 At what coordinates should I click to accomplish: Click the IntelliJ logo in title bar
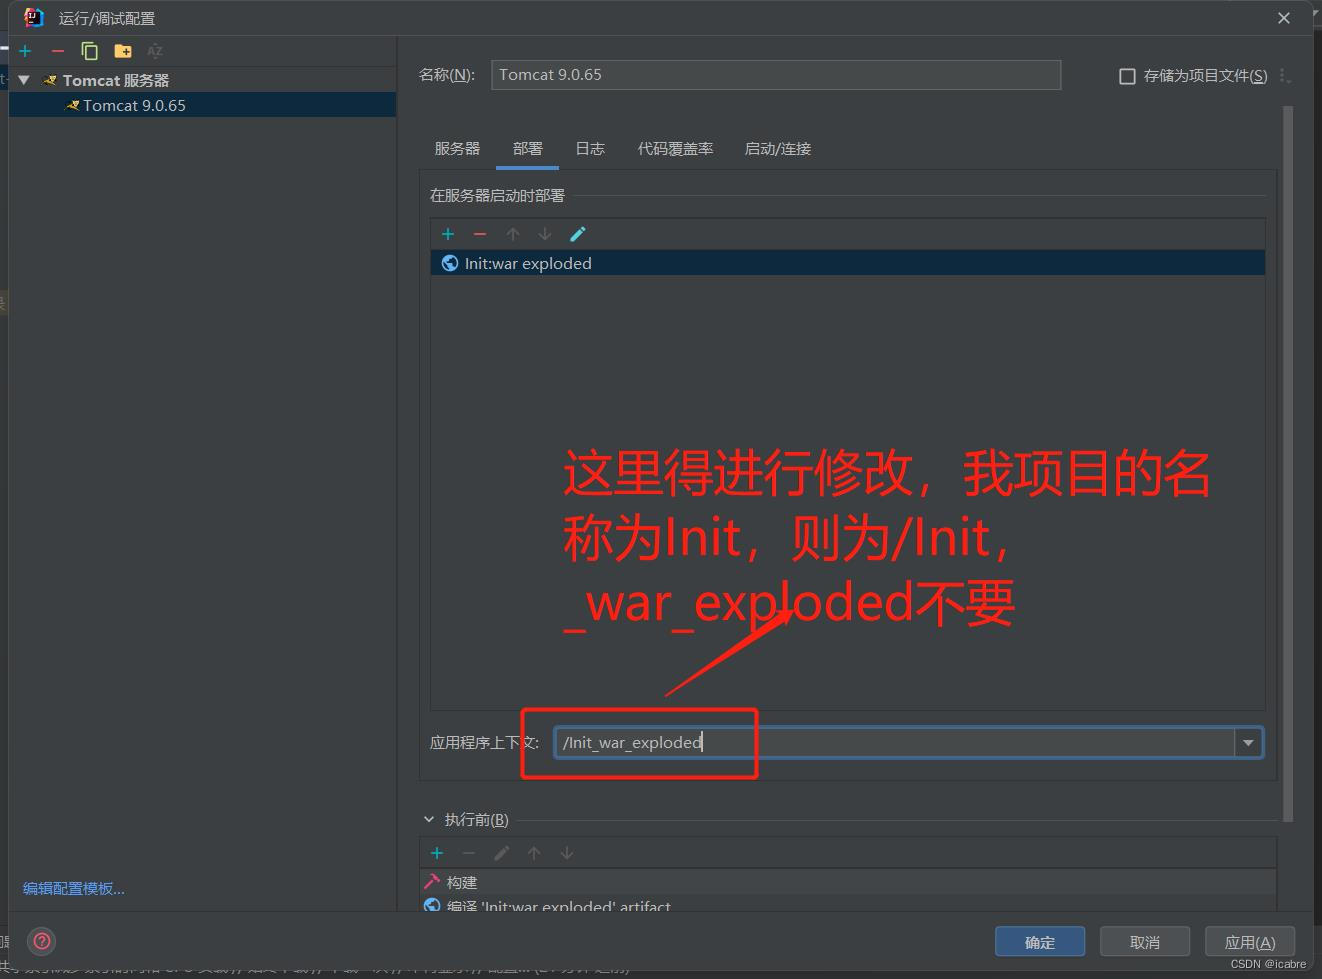pyautogui.click(x=34, y=17)
